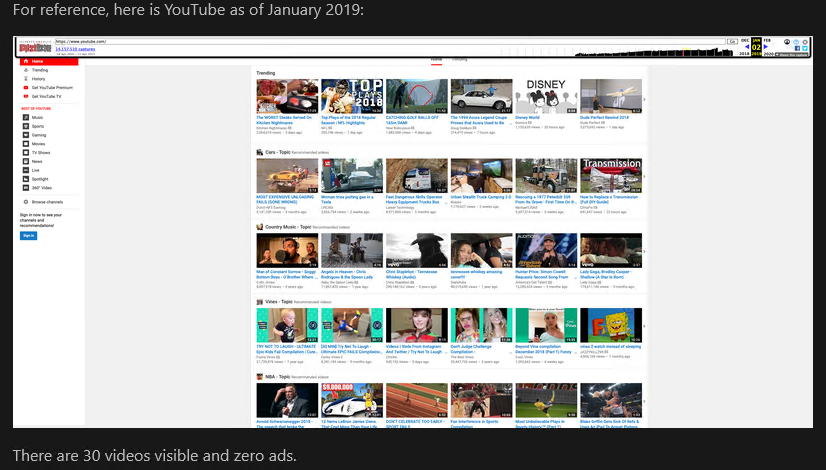Close the Wayback toolbar with X icon
Screen dimensions: 826x470
click(x=805, y=42)
